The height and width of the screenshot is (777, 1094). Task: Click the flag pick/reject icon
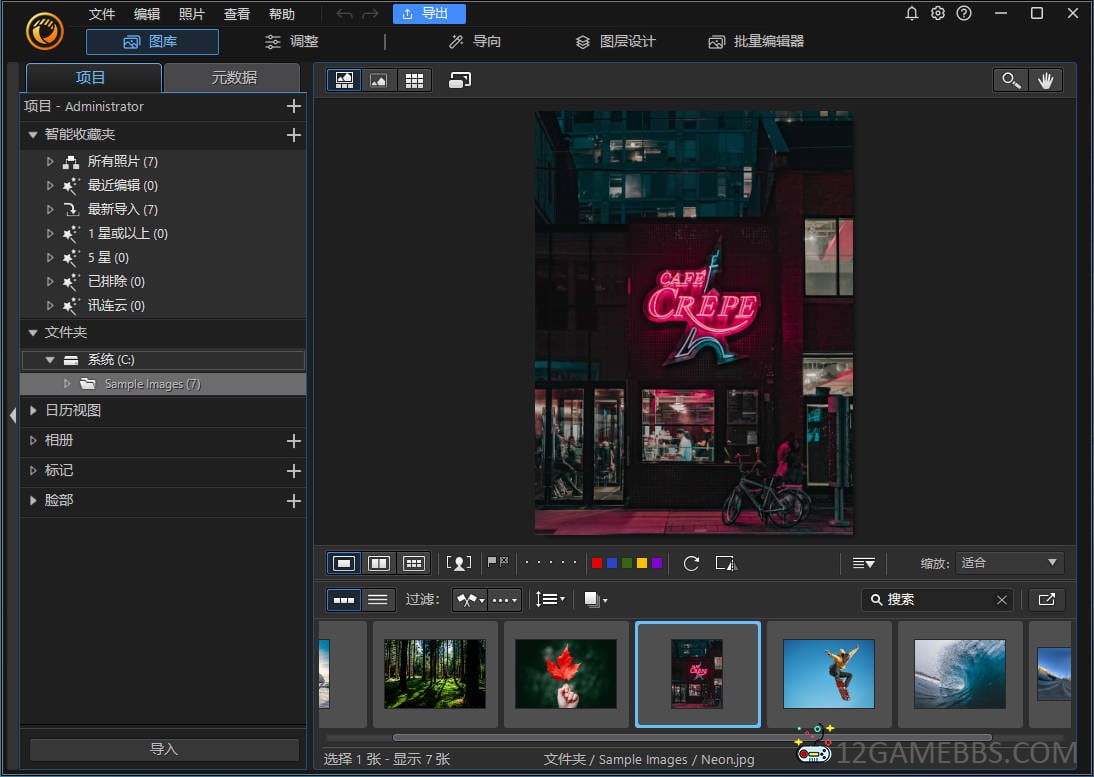point(497,561)
